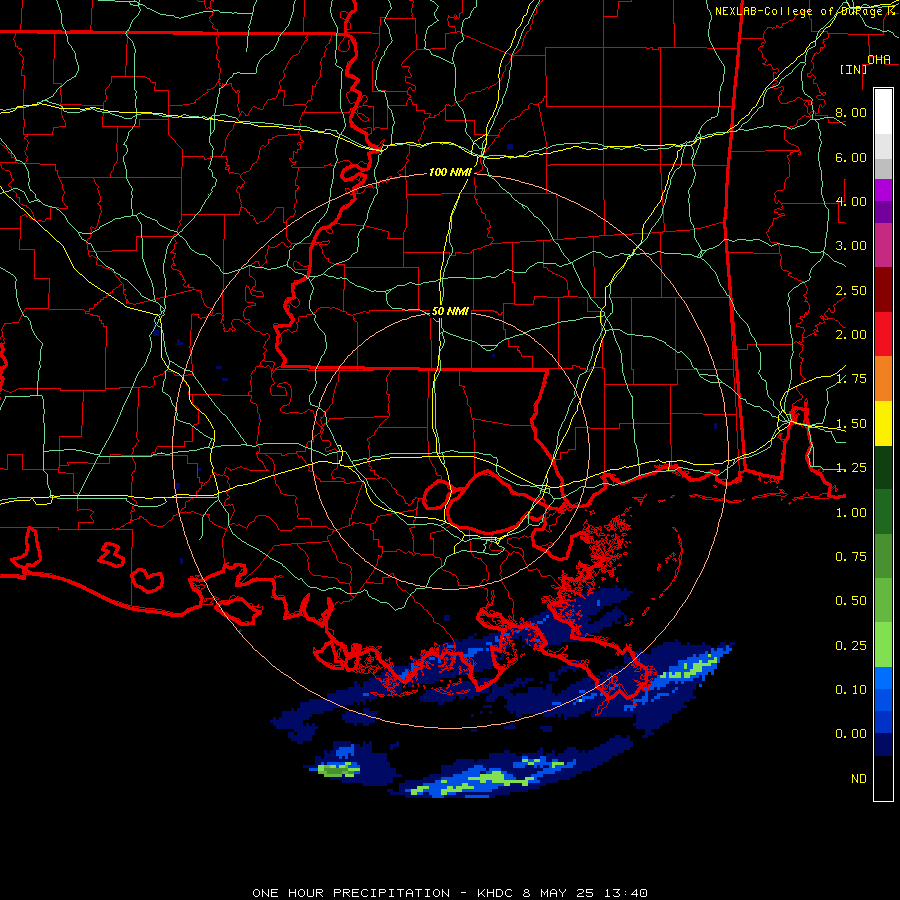Select the dark red legend swatch
The width and height of the screenshot is (900, 900).
coord(883,290)
